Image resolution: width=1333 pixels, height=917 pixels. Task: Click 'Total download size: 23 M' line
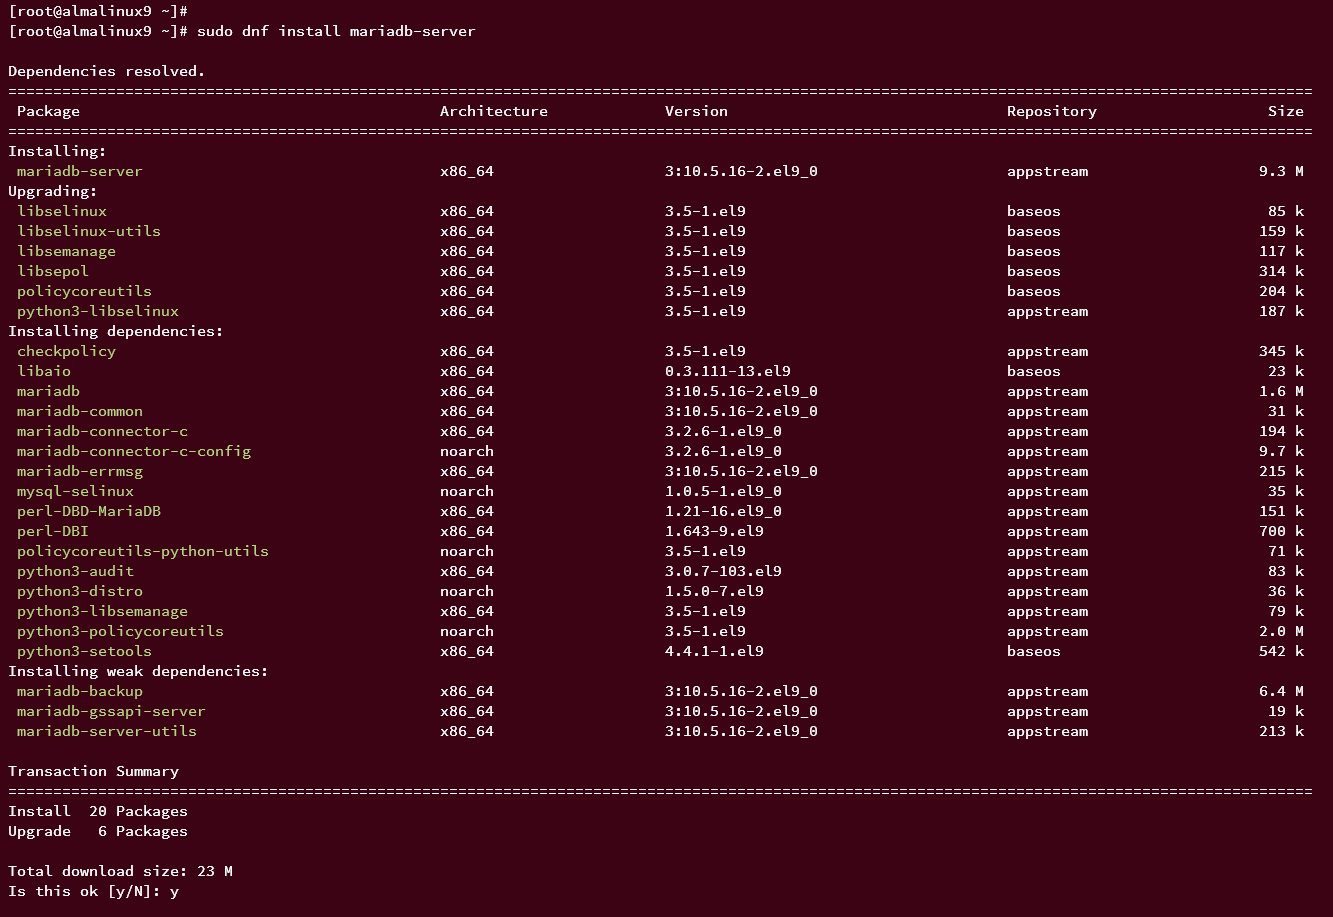point(120,871)
